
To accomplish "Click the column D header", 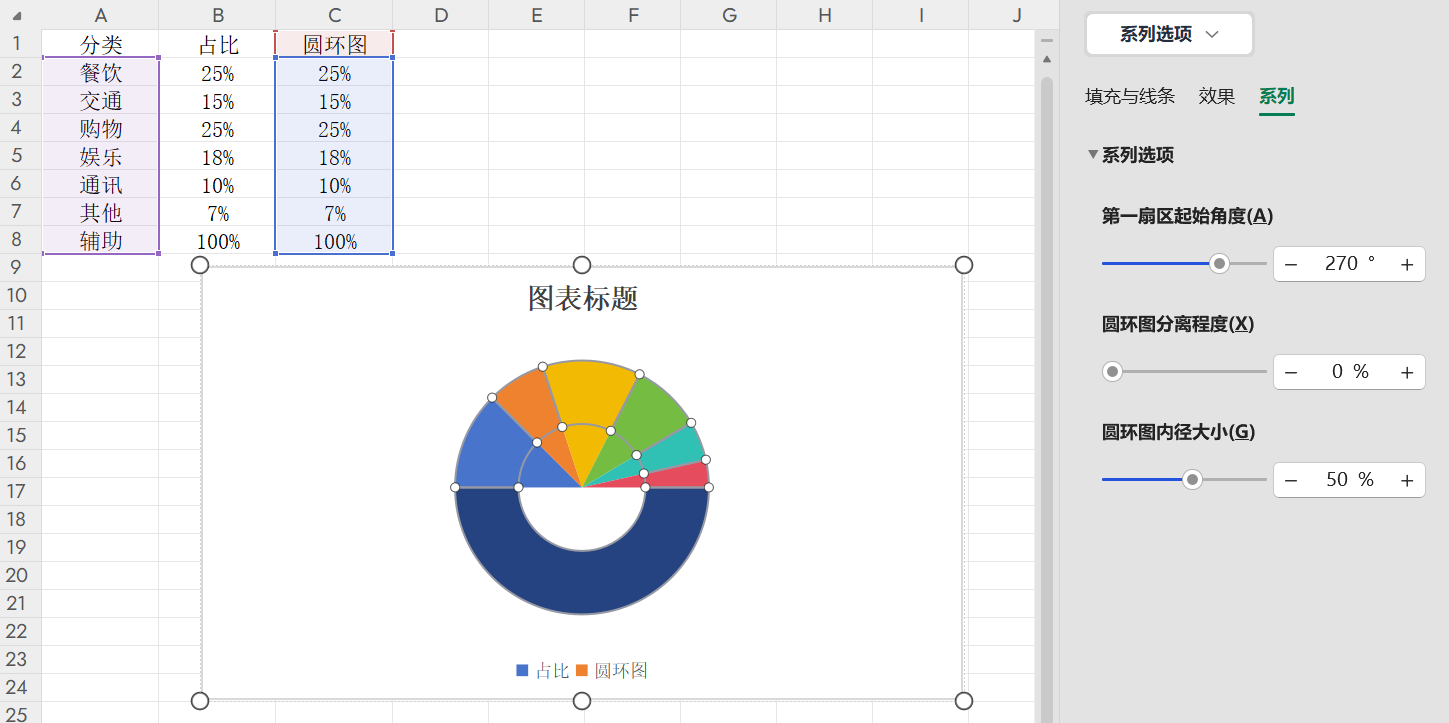I will pyautogui.click(x=440, y=15).
